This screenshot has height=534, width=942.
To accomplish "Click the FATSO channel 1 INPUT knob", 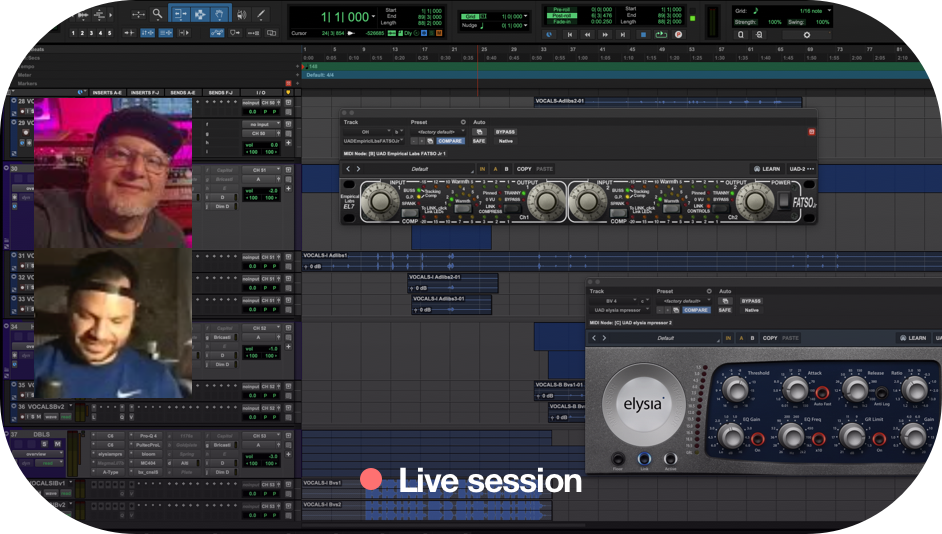I will point(380,201).
